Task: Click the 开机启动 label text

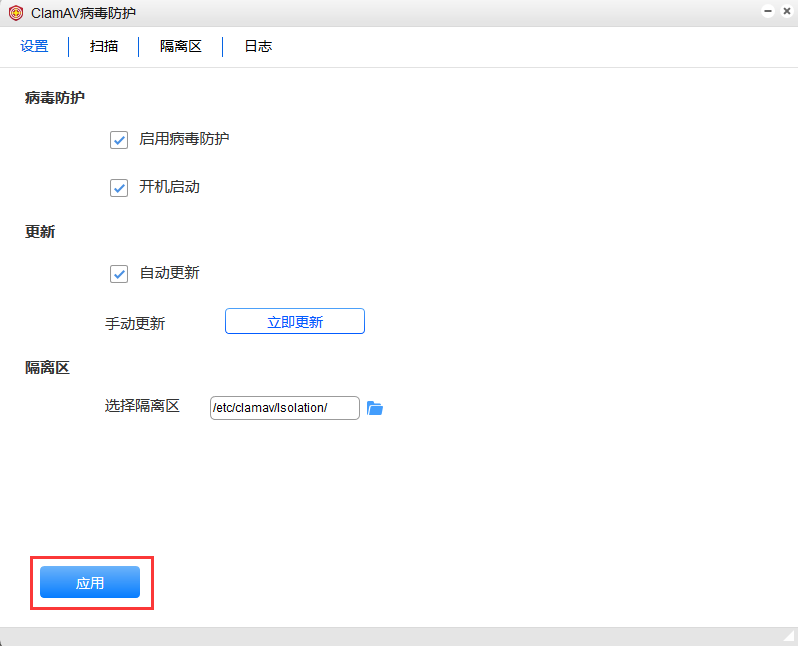Action: pyautogui.click(x=169, y=187)
